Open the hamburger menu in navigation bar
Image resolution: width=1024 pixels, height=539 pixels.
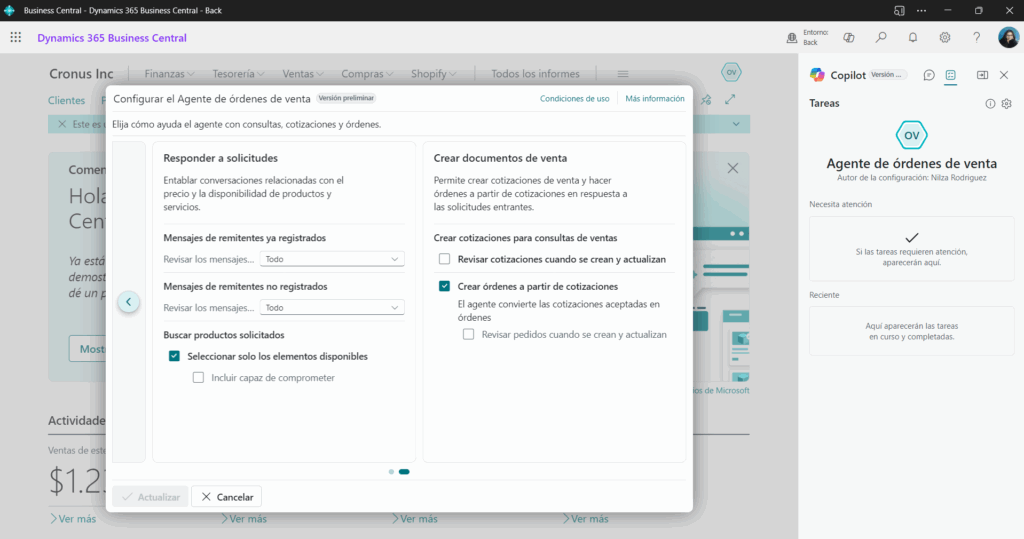(x=622, y=74)
